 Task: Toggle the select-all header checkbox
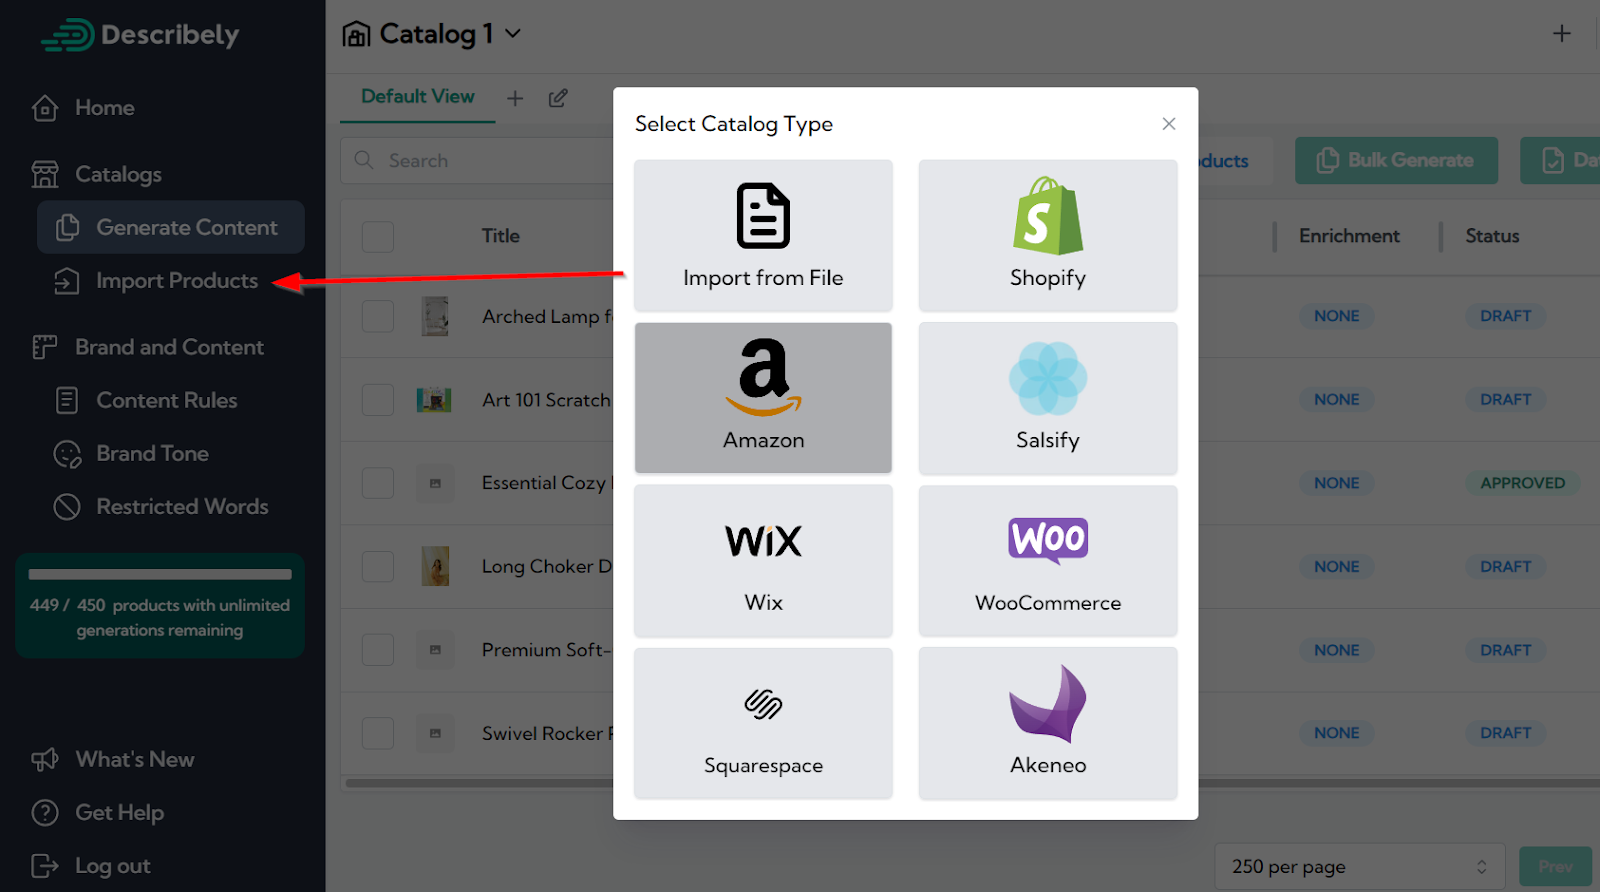pos(378,237)
